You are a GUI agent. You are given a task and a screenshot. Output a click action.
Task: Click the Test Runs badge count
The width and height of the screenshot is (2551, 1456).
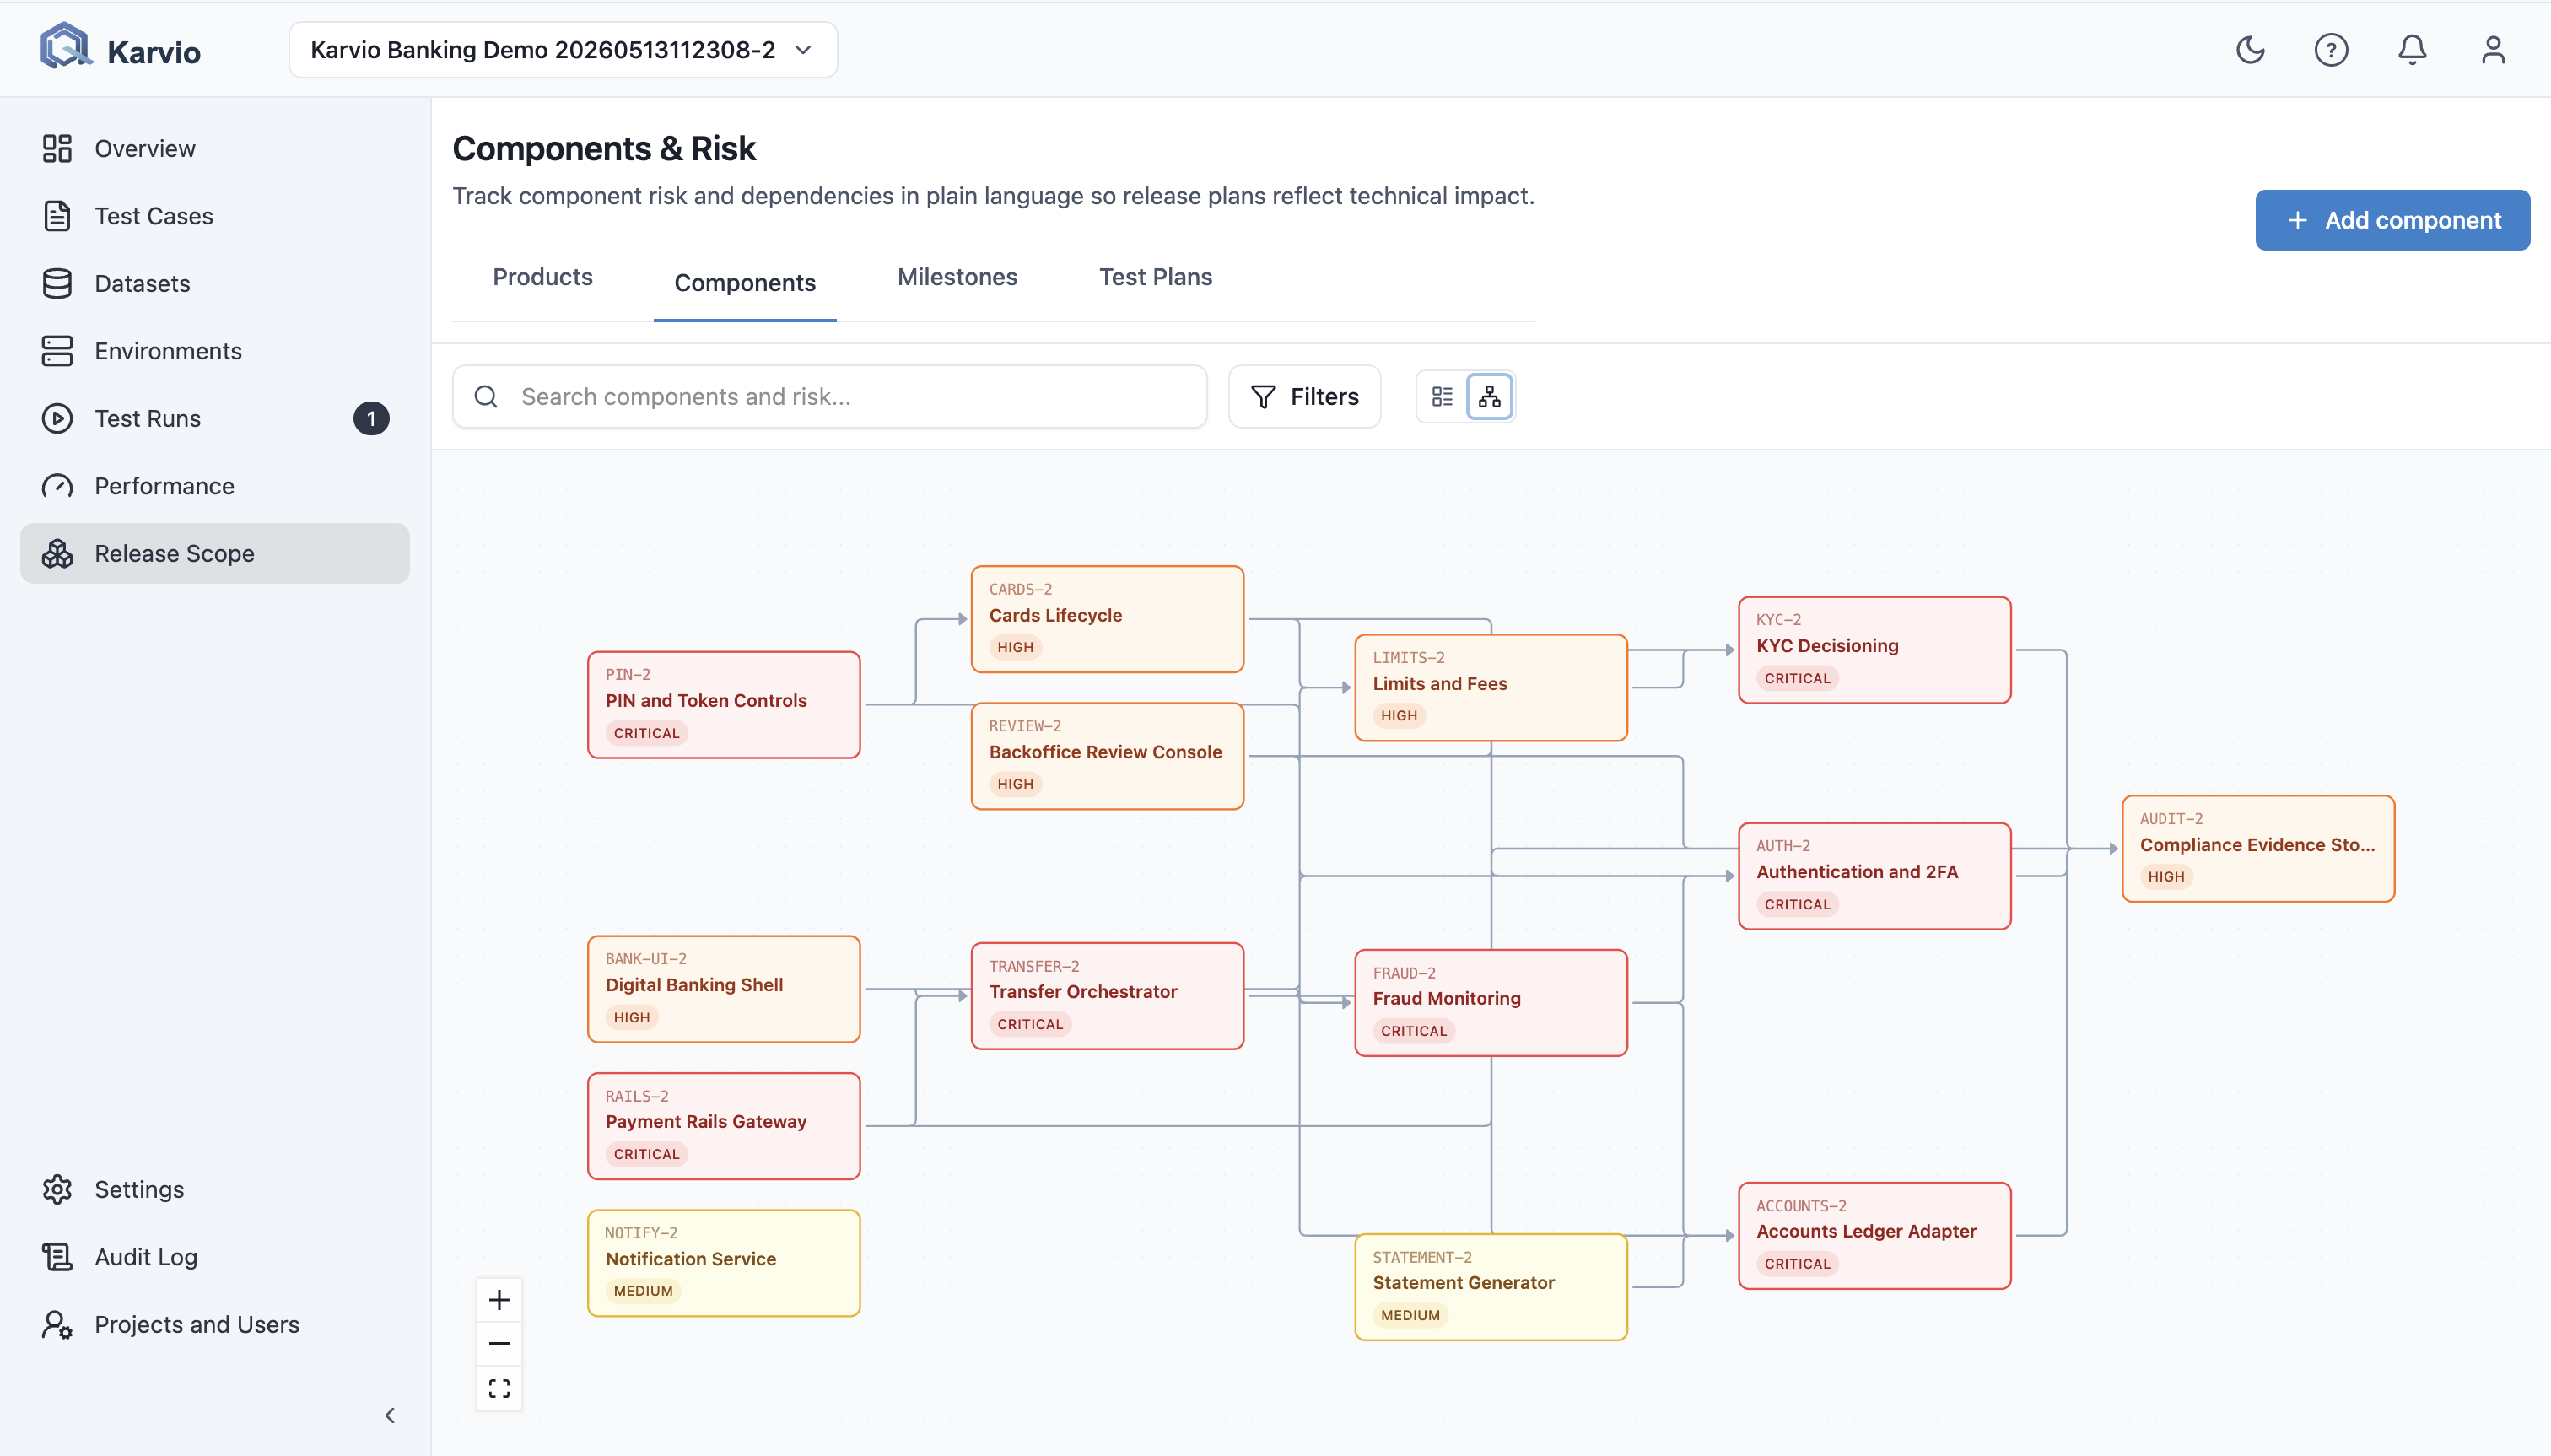371,418
